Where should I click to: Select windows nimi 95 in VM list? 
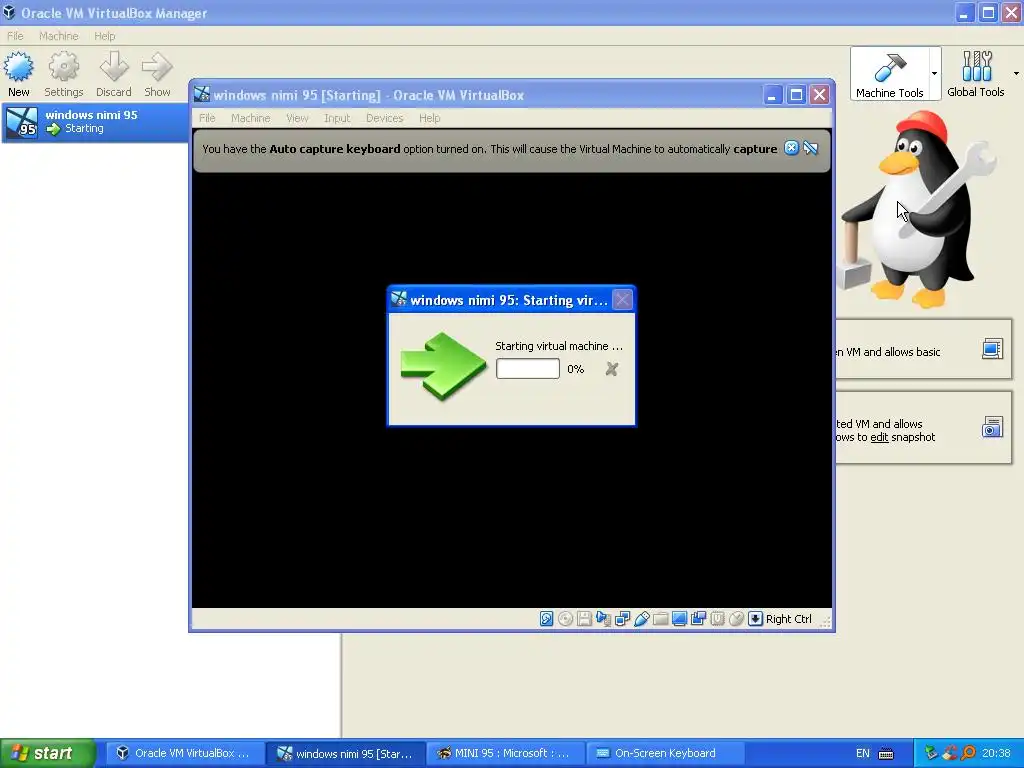95,122
